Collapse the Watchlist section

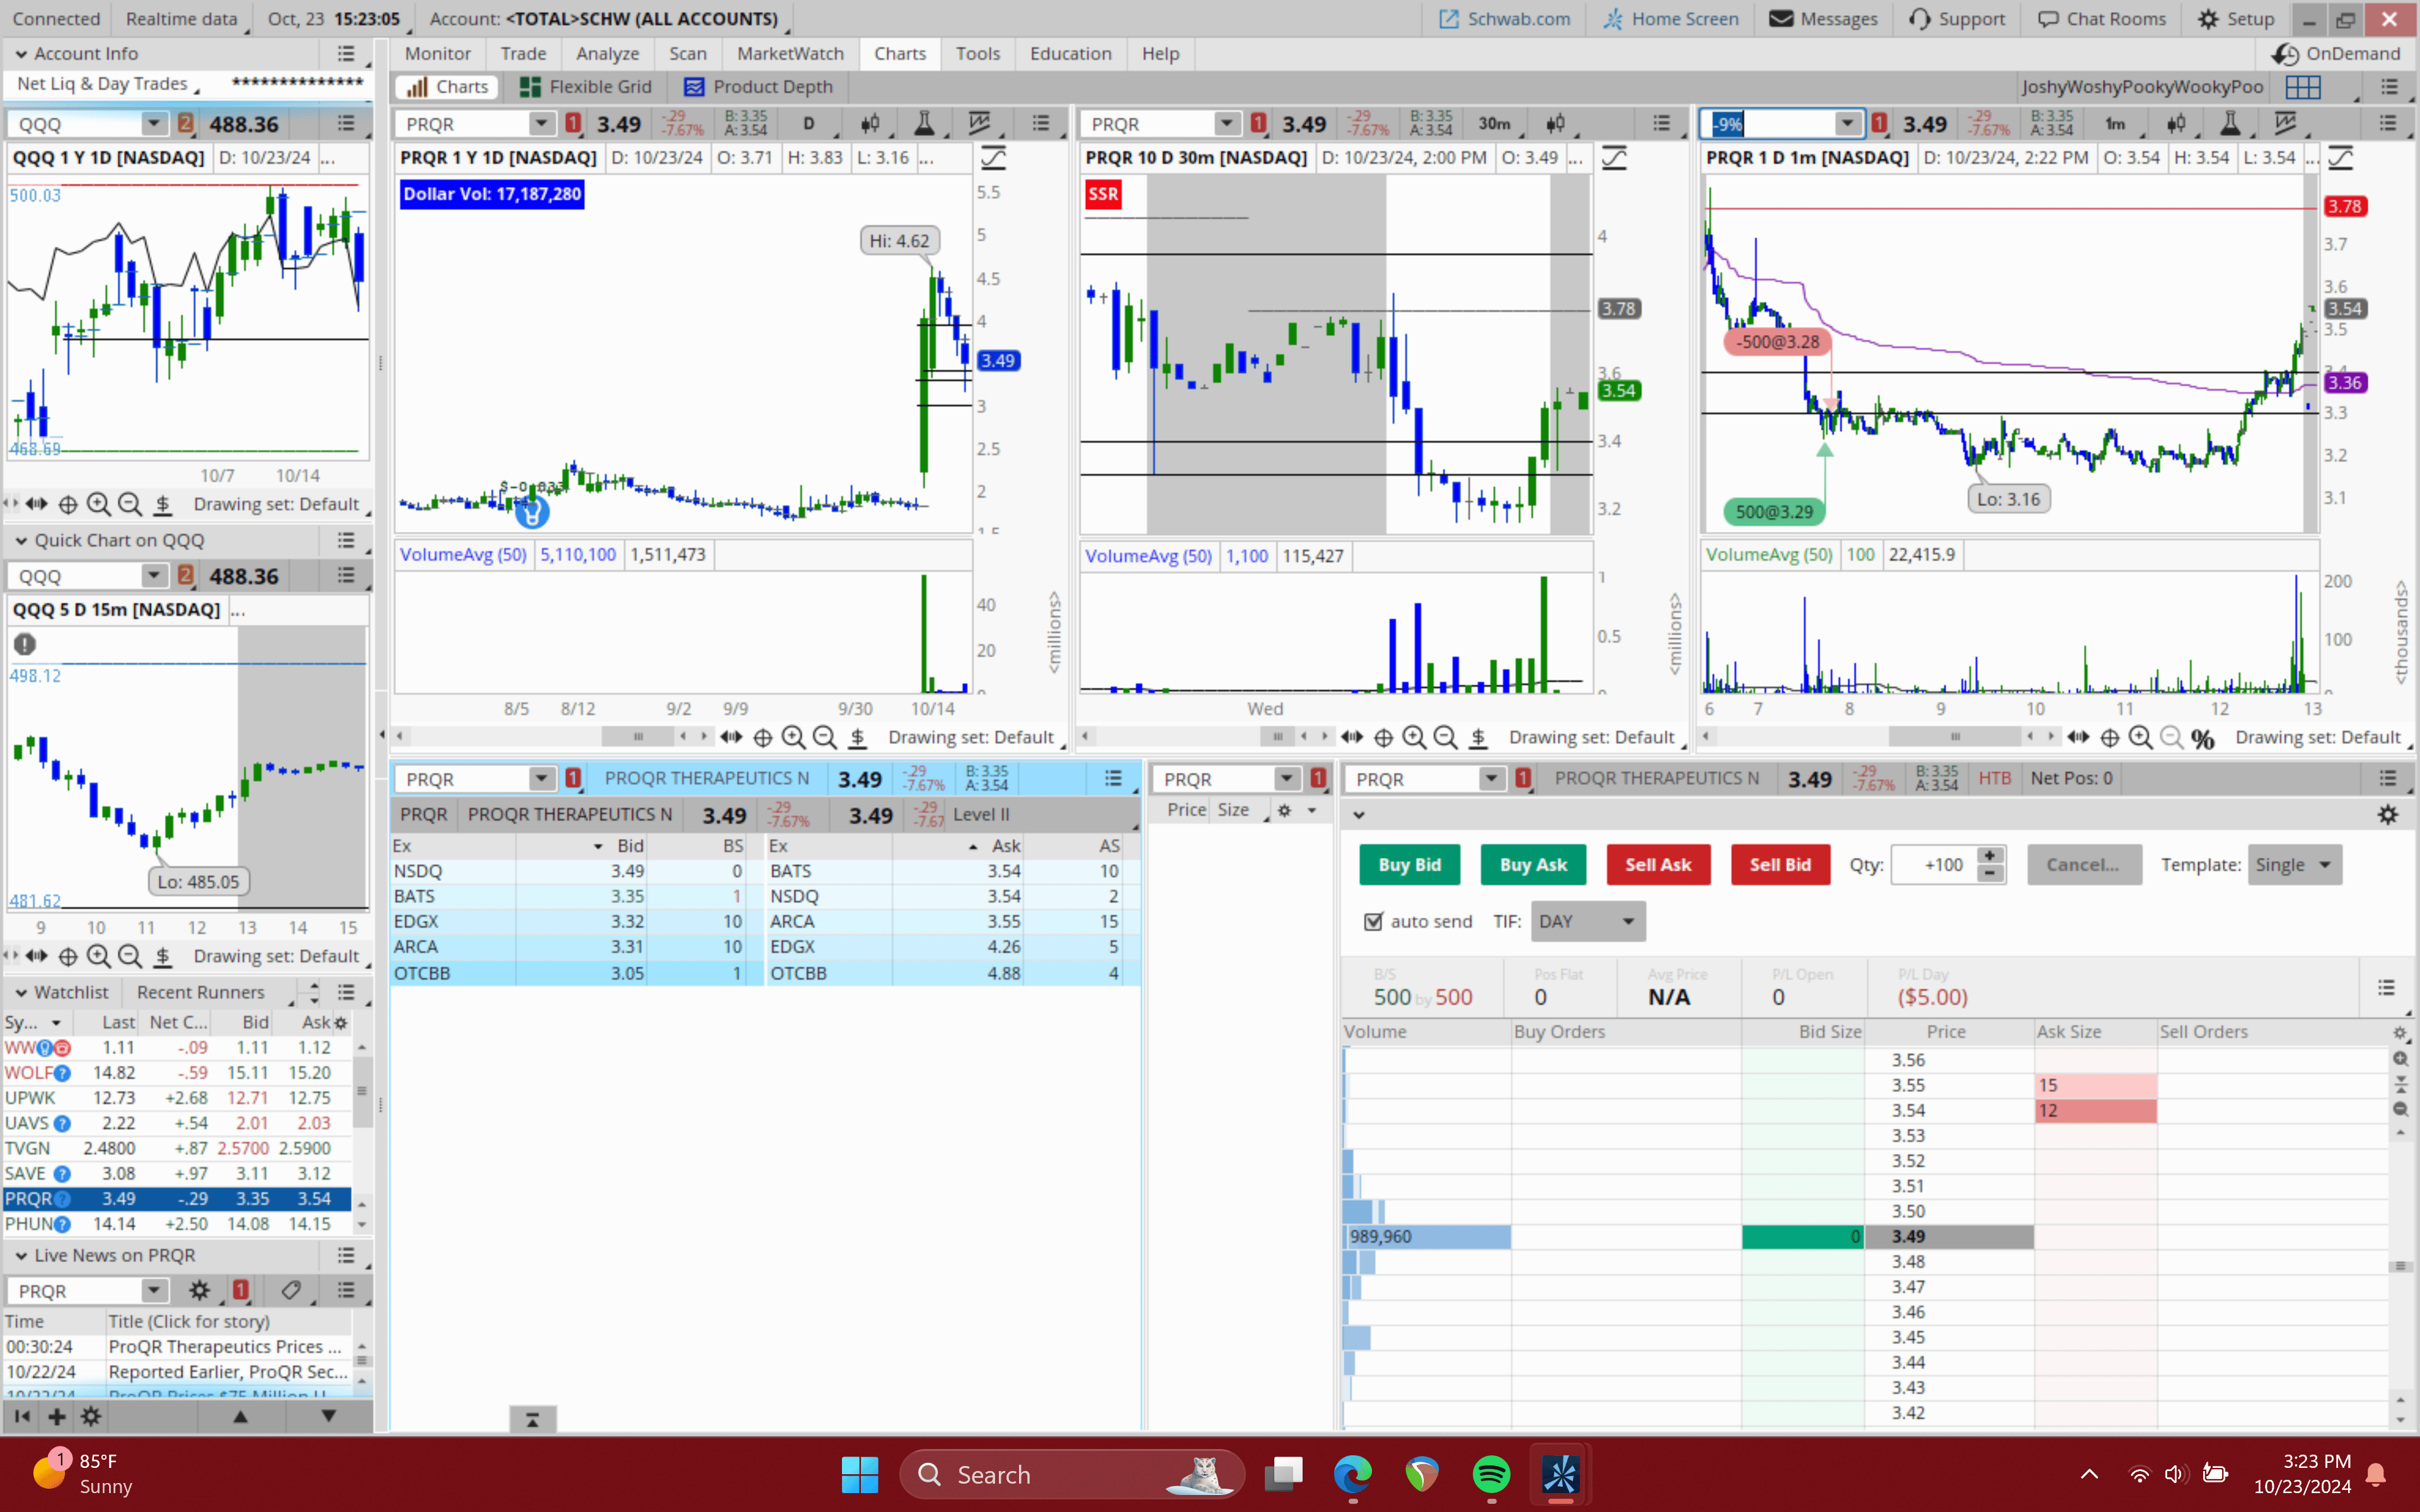[21, 992]
